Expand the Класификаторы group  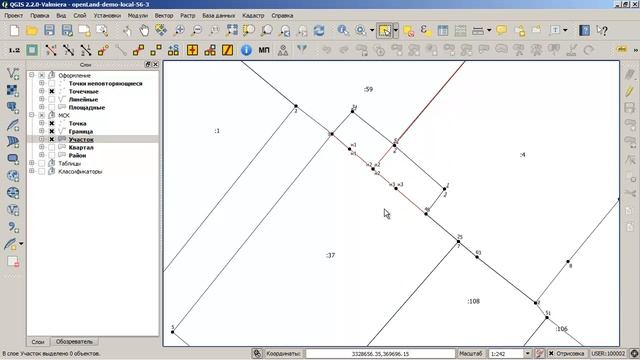pyautogui.click(x=32, y=171)
